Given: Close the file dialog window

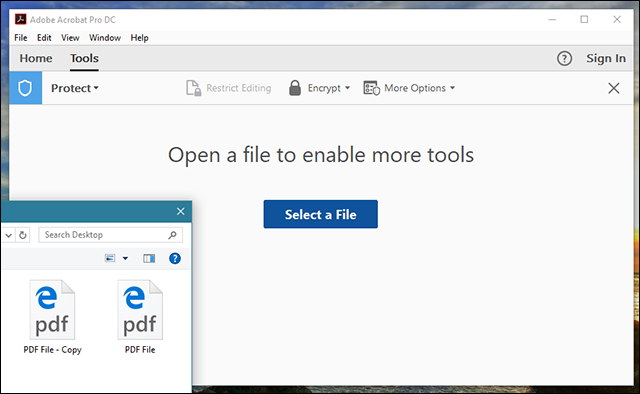Looking at the screenshot, I should click(180, 211).
